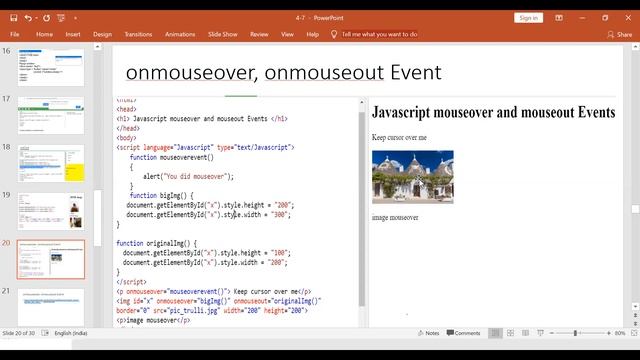Open the Help tab

click(313, 34)
